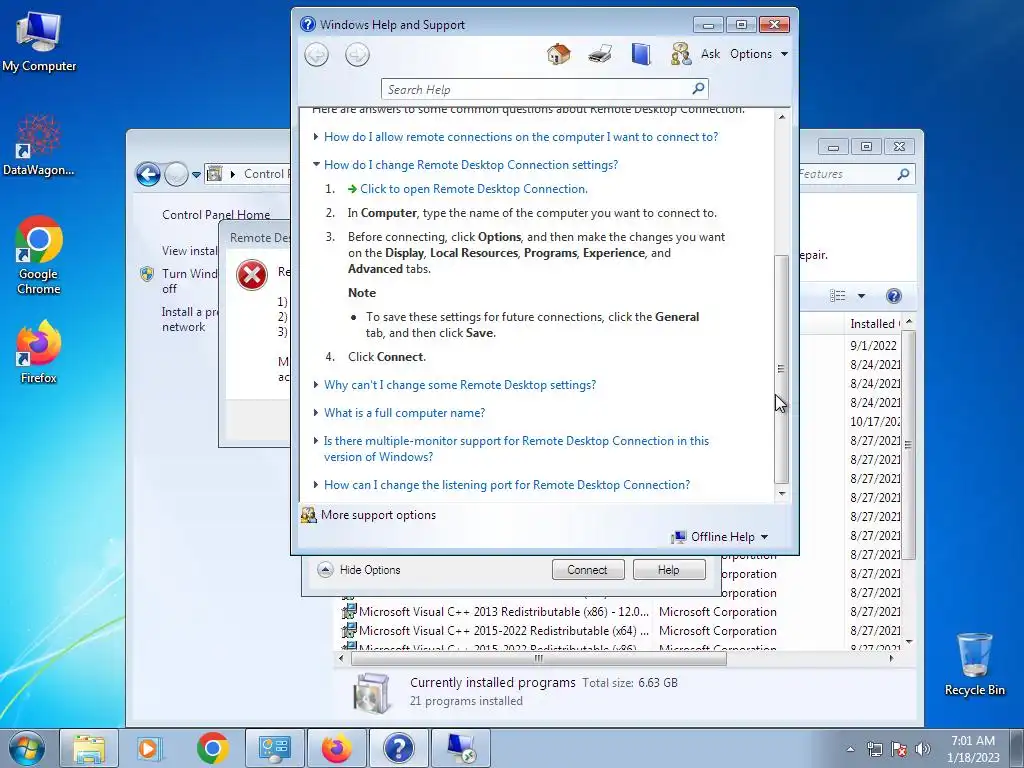This screenshot has height=768, width=1024.
Task: Go back in Help window
Action: pos(317,54)
